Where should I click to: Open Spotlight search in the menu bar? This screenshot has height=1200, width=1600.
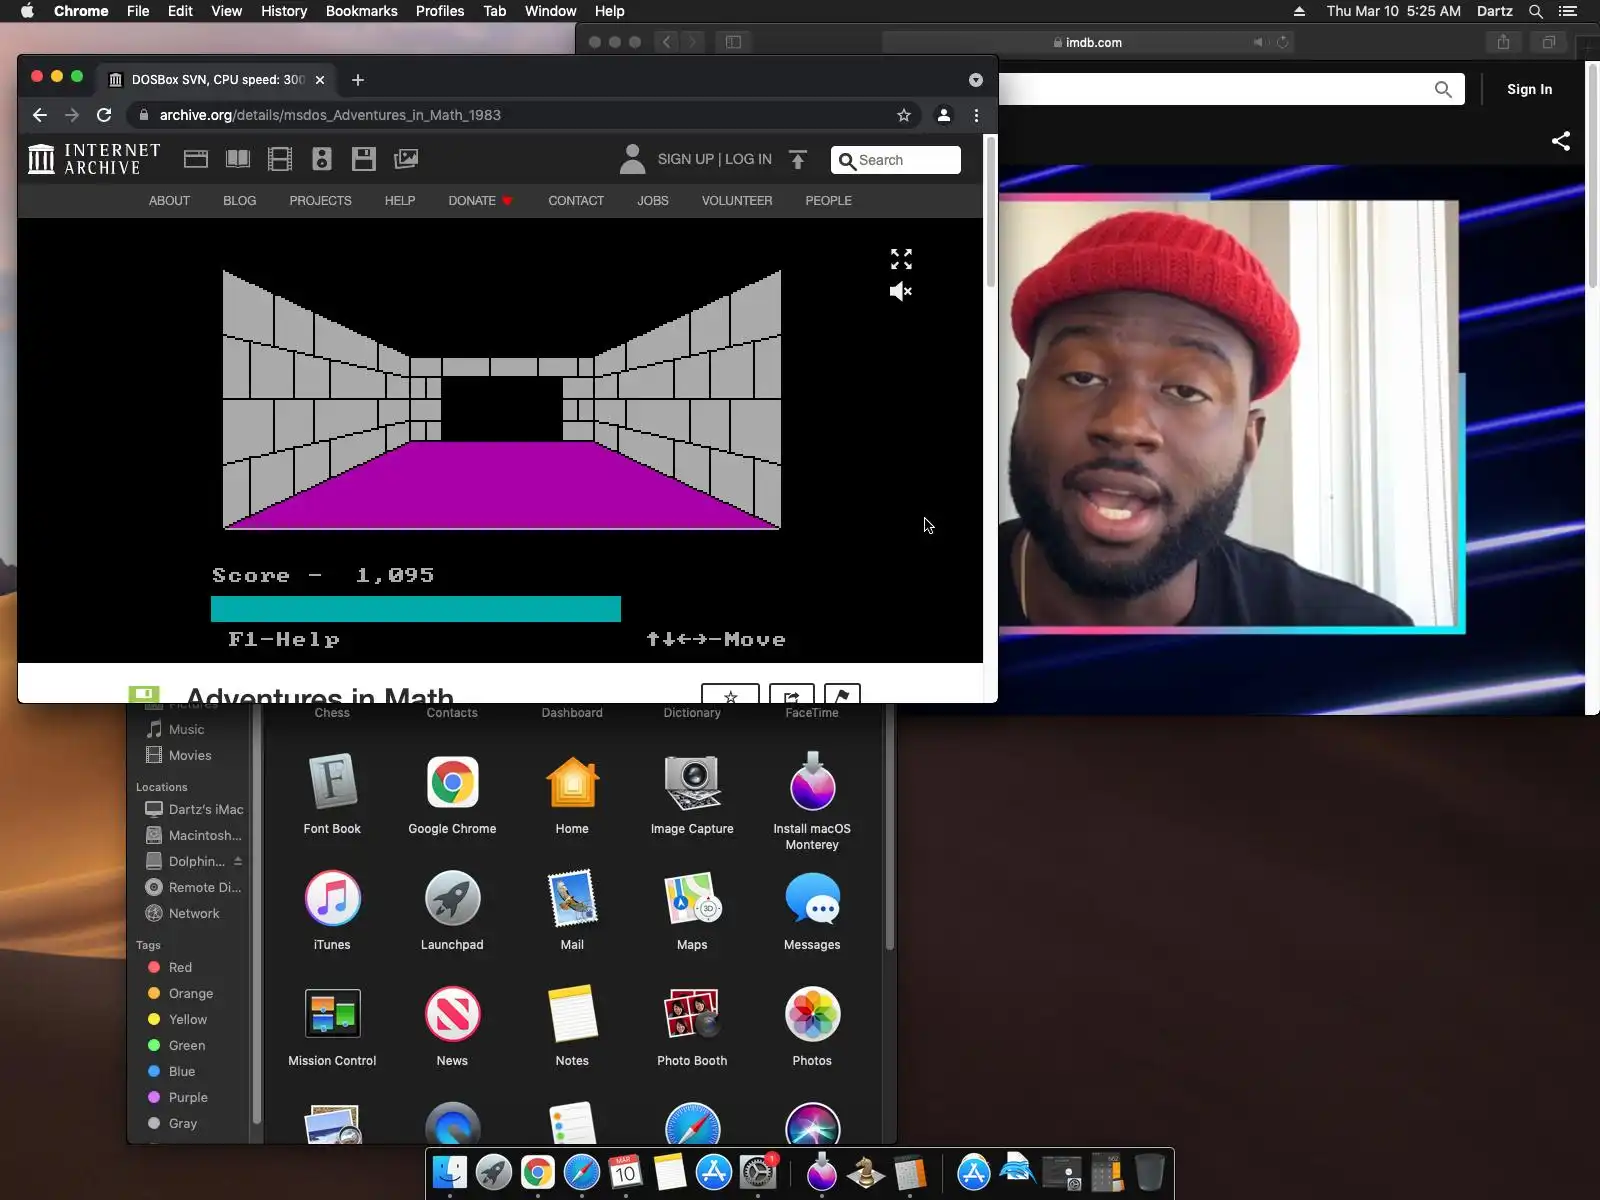[x=1536, y=11]
